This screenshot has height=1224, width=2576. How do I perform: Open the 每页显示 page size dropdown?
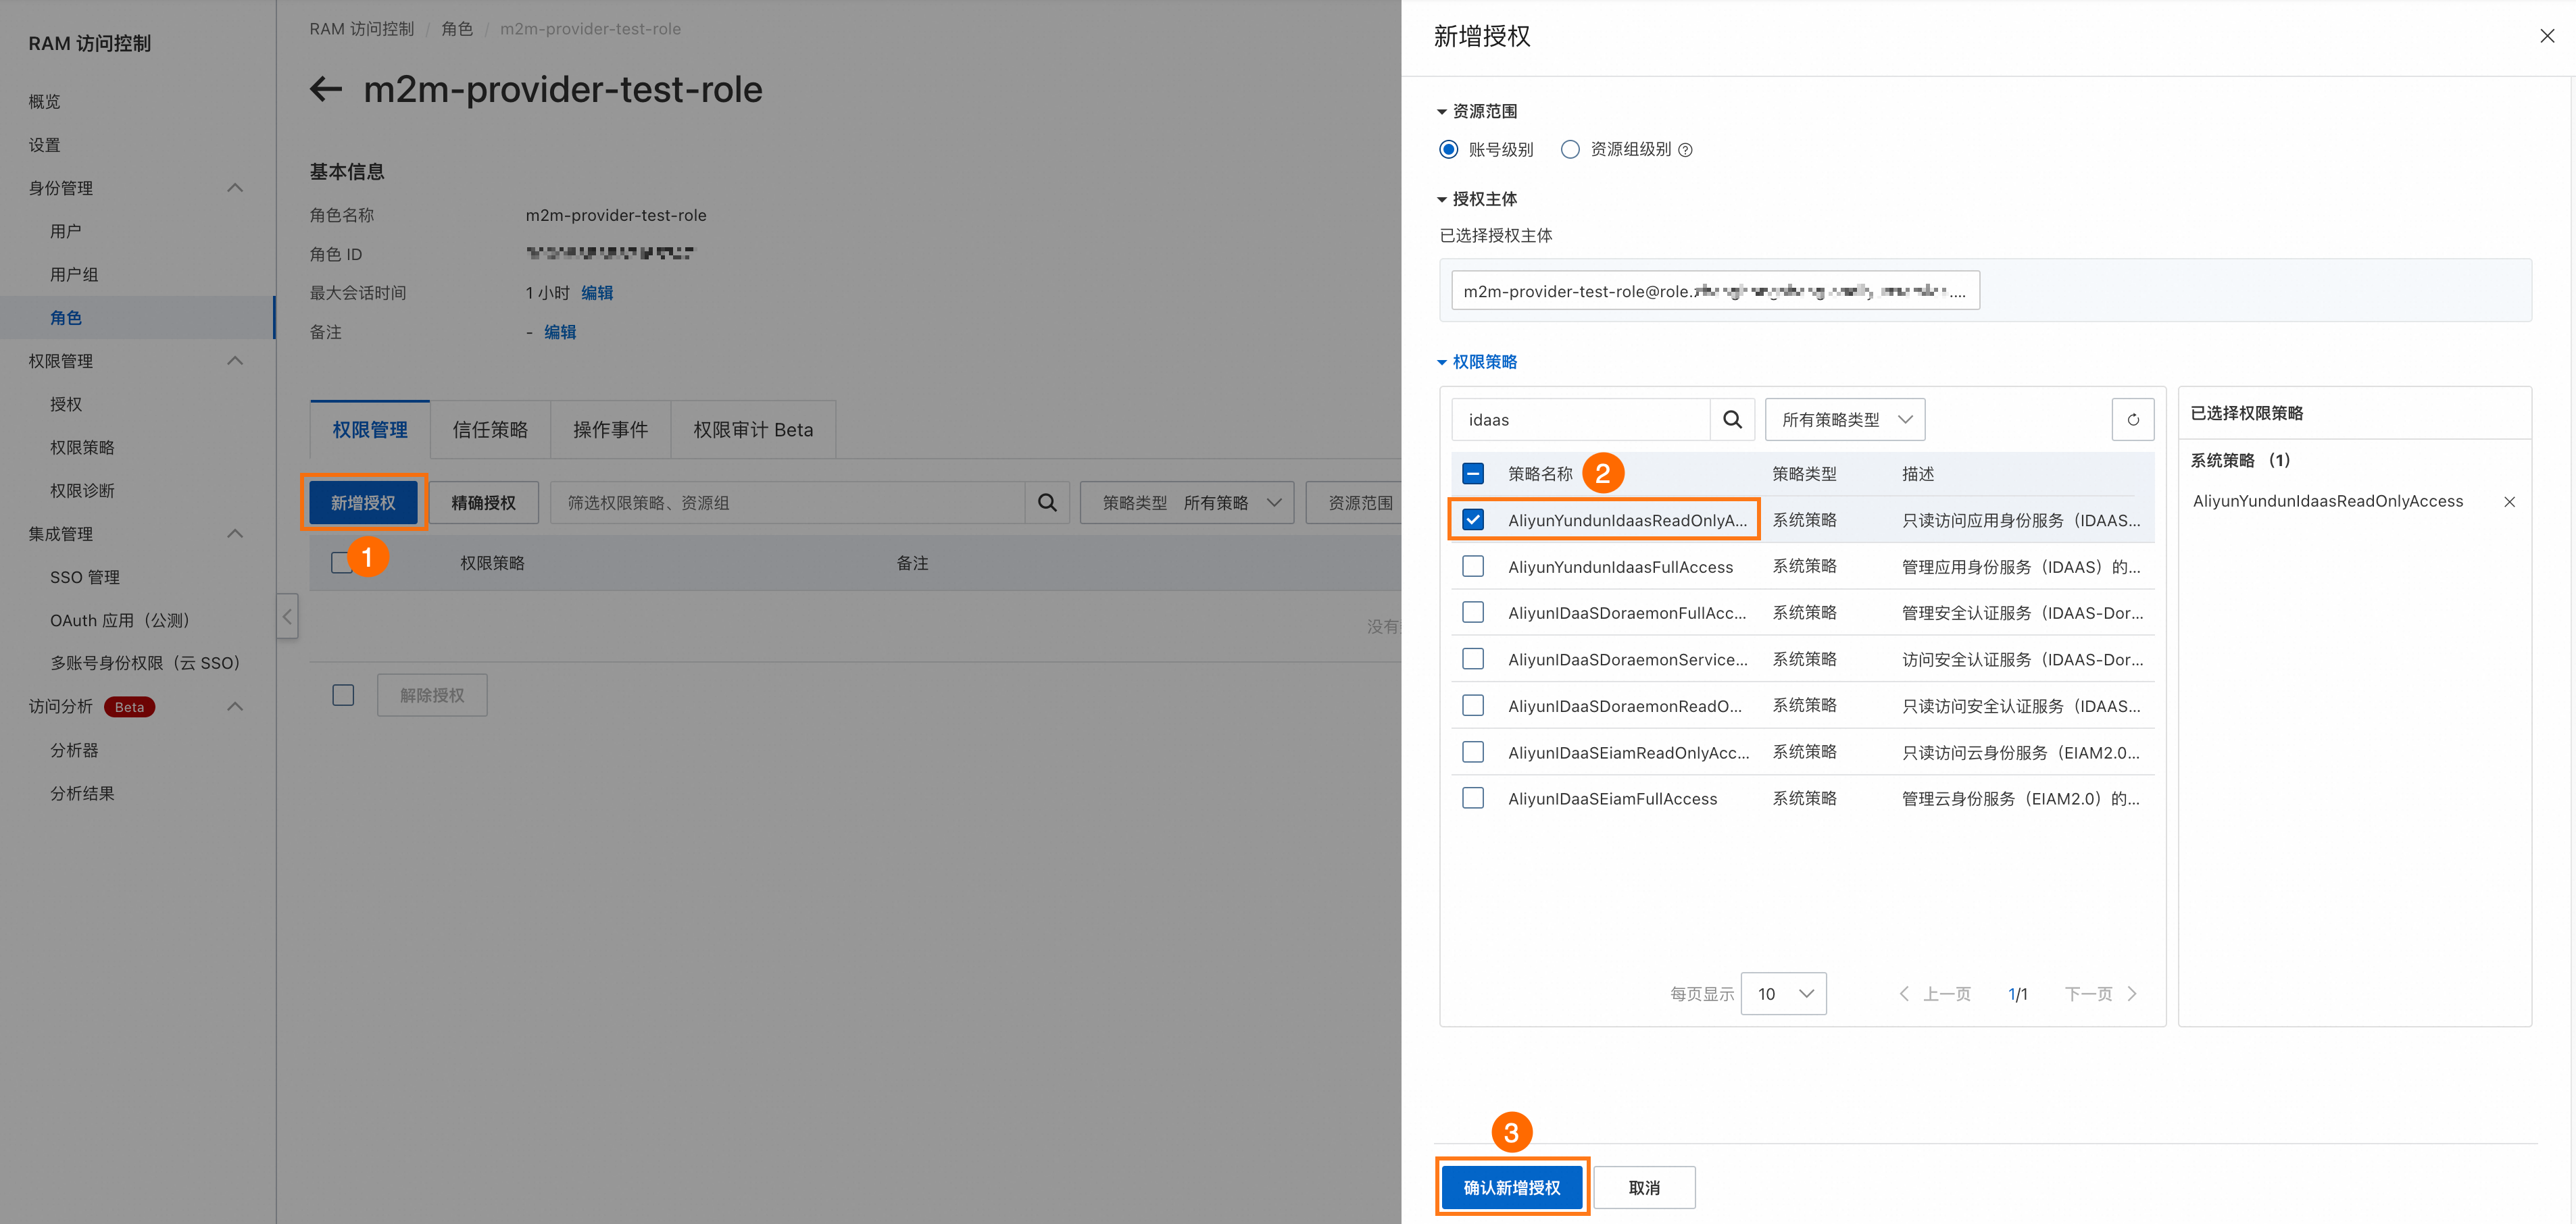[x=1783, y=994]
